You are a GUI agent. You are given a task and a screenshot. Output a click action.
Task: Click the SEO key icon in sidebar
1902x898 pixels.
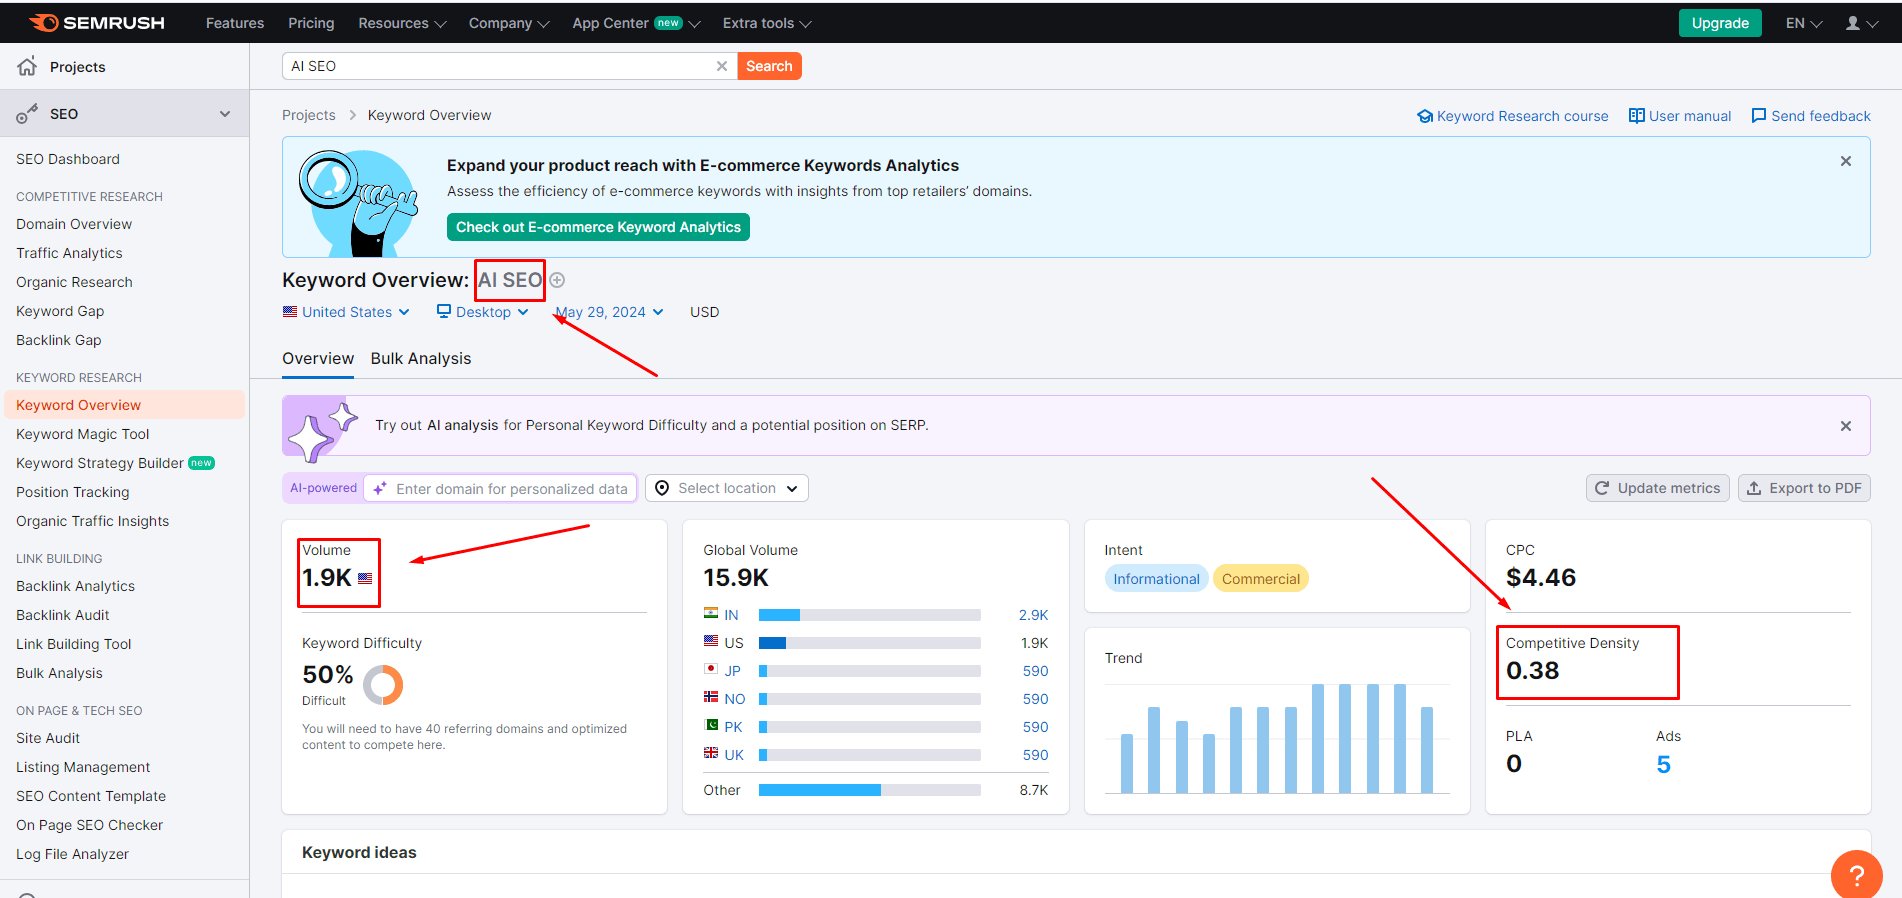point(27,114)
